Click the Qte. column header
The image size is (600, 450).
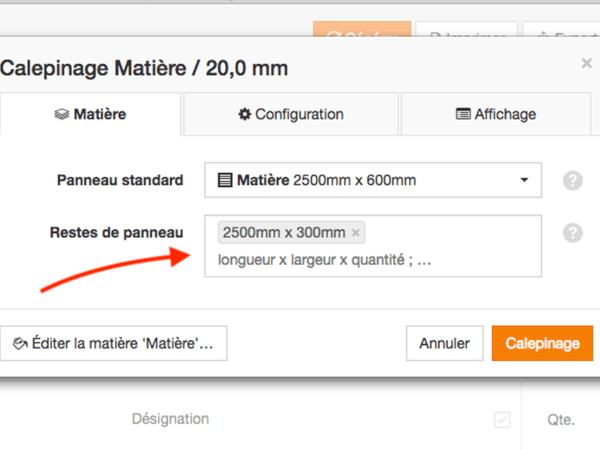coord(560,420)
